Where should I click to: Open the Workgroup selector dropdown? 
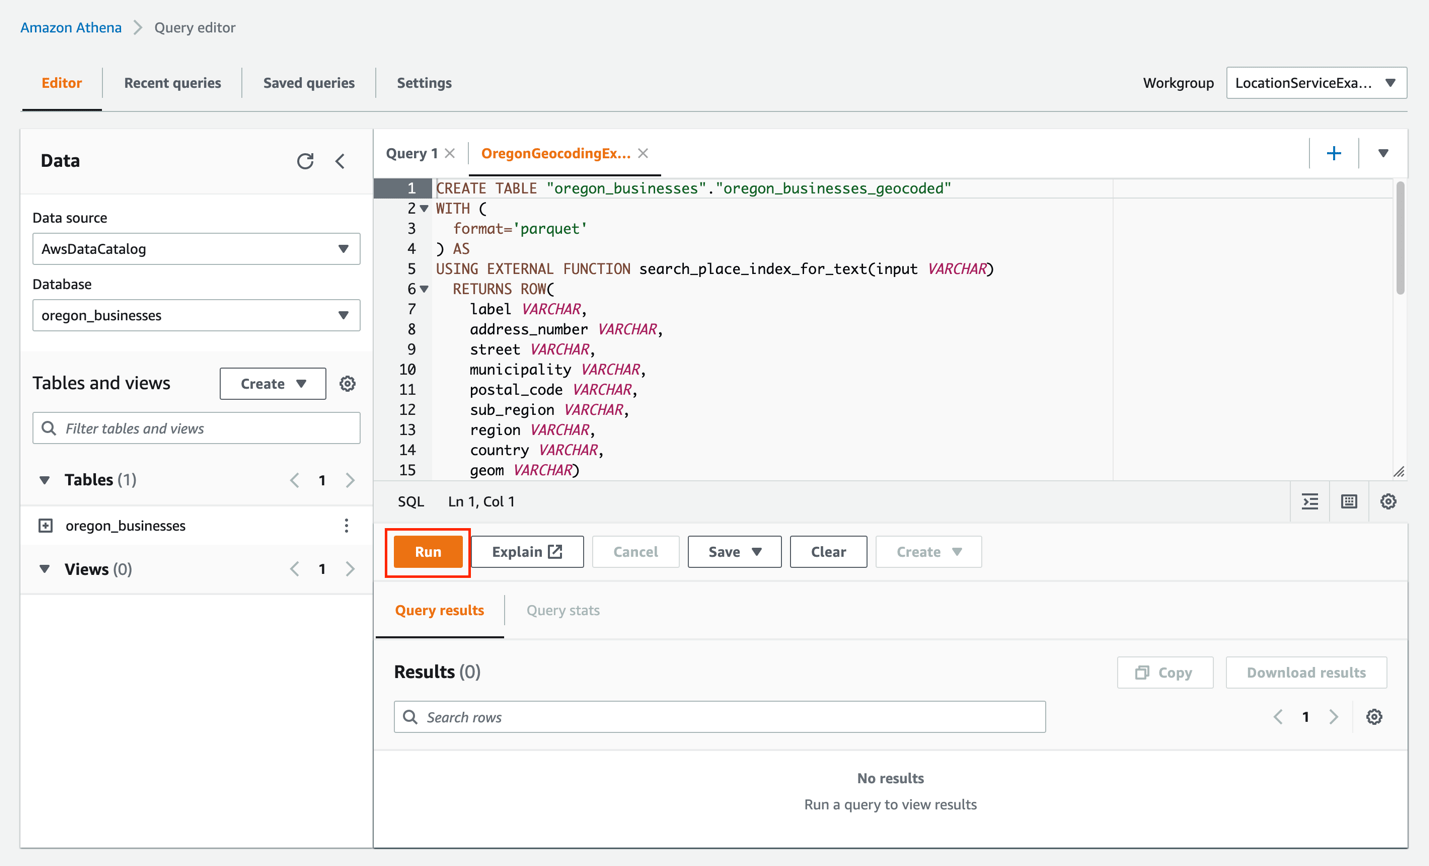(1316, 83)
